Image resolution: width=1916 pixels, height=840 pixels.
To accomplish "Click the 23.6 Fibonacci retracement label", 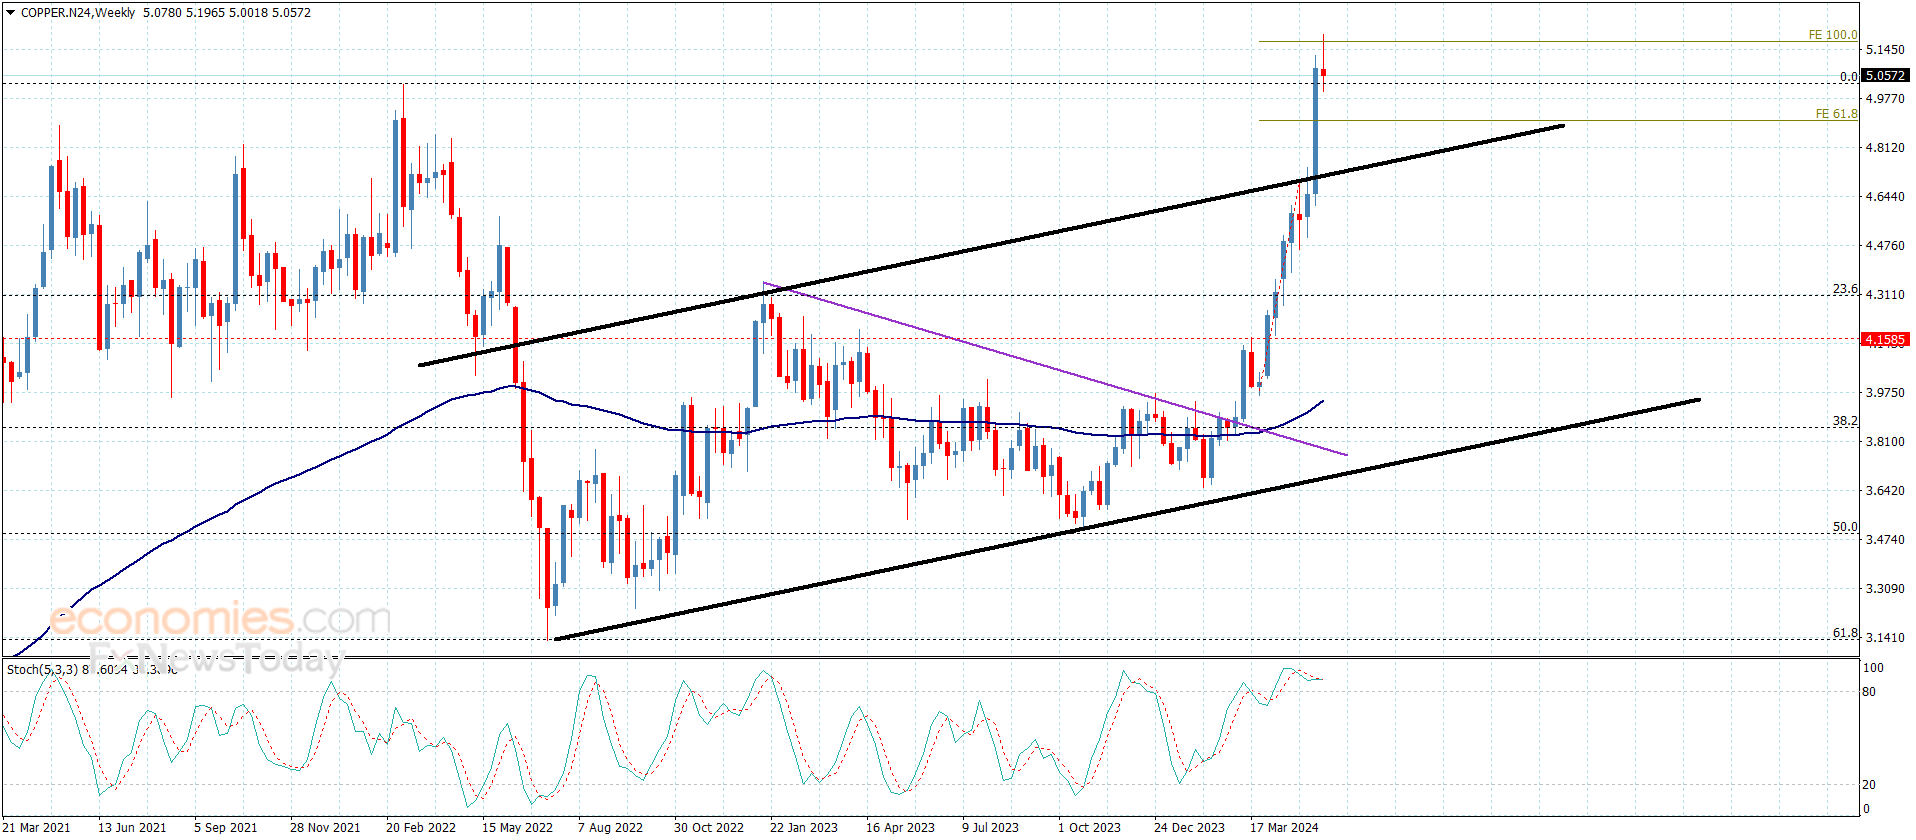I will (1845, 289).
